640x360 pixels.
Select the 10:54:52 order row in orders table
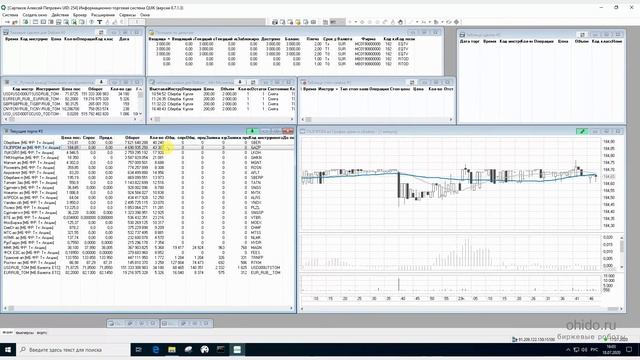pyautogui.click(x=221, y=94)
